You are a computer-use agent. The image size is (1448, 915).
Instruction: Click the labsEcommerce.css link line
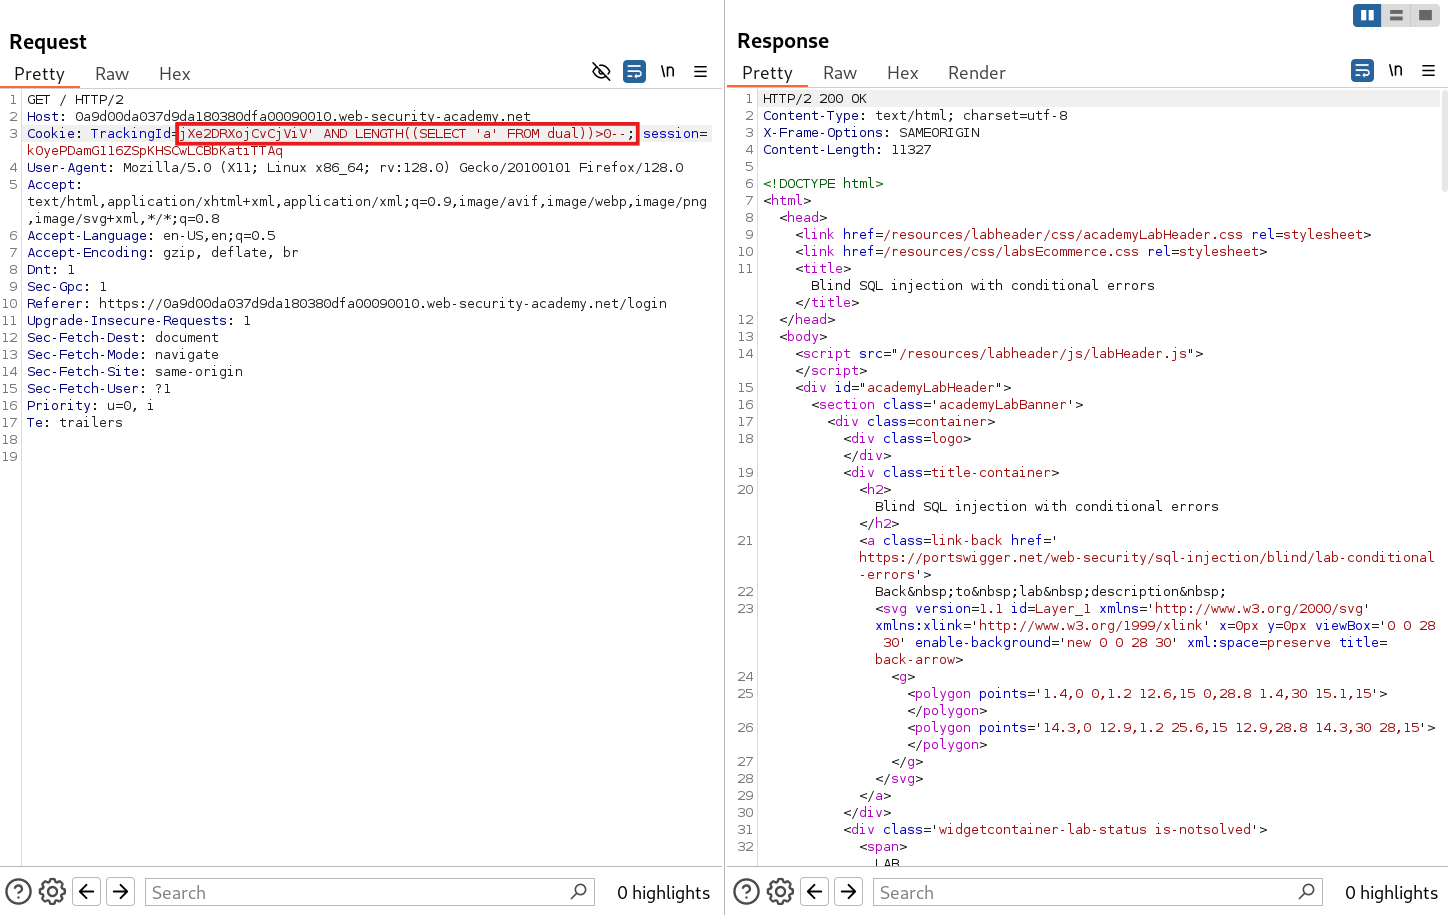click(x=1031, y=252)
